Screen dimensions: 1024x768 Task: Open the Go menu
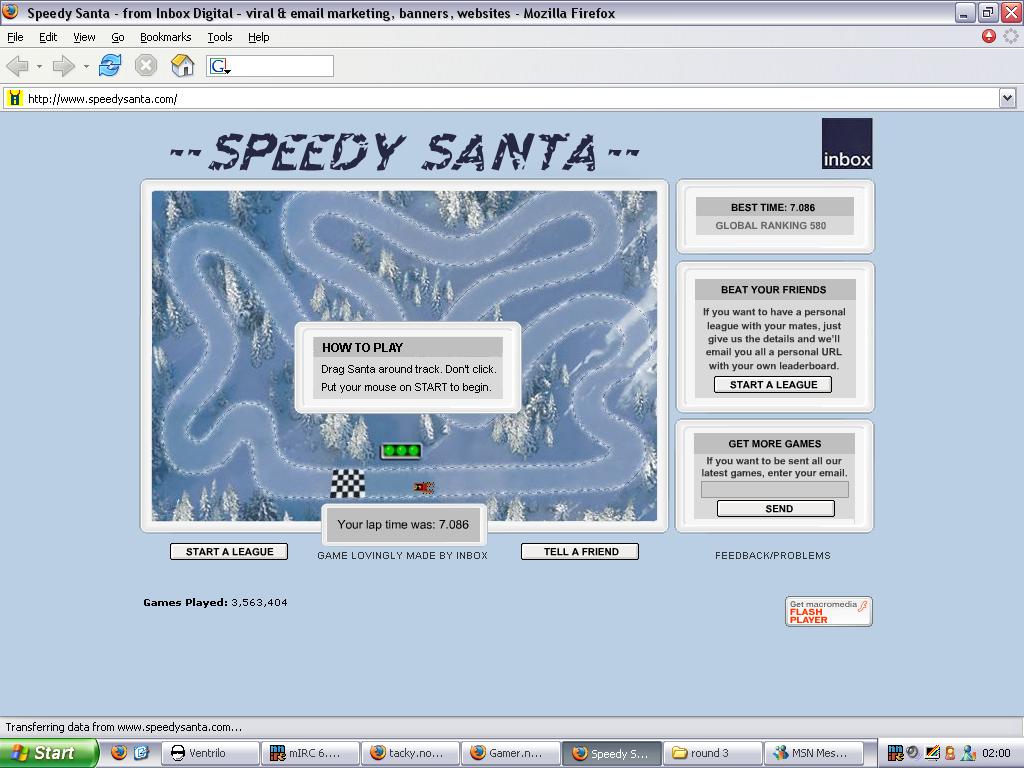118,37
